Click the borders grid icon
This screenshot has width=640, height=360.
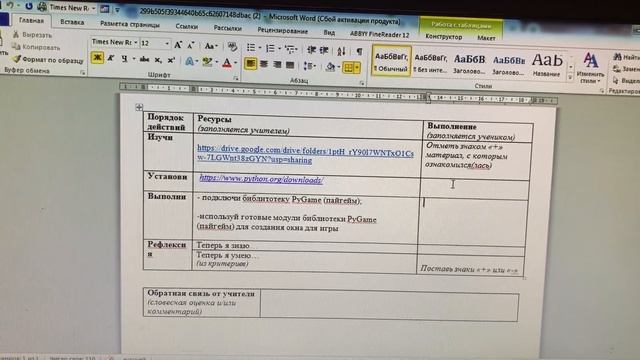348,67
